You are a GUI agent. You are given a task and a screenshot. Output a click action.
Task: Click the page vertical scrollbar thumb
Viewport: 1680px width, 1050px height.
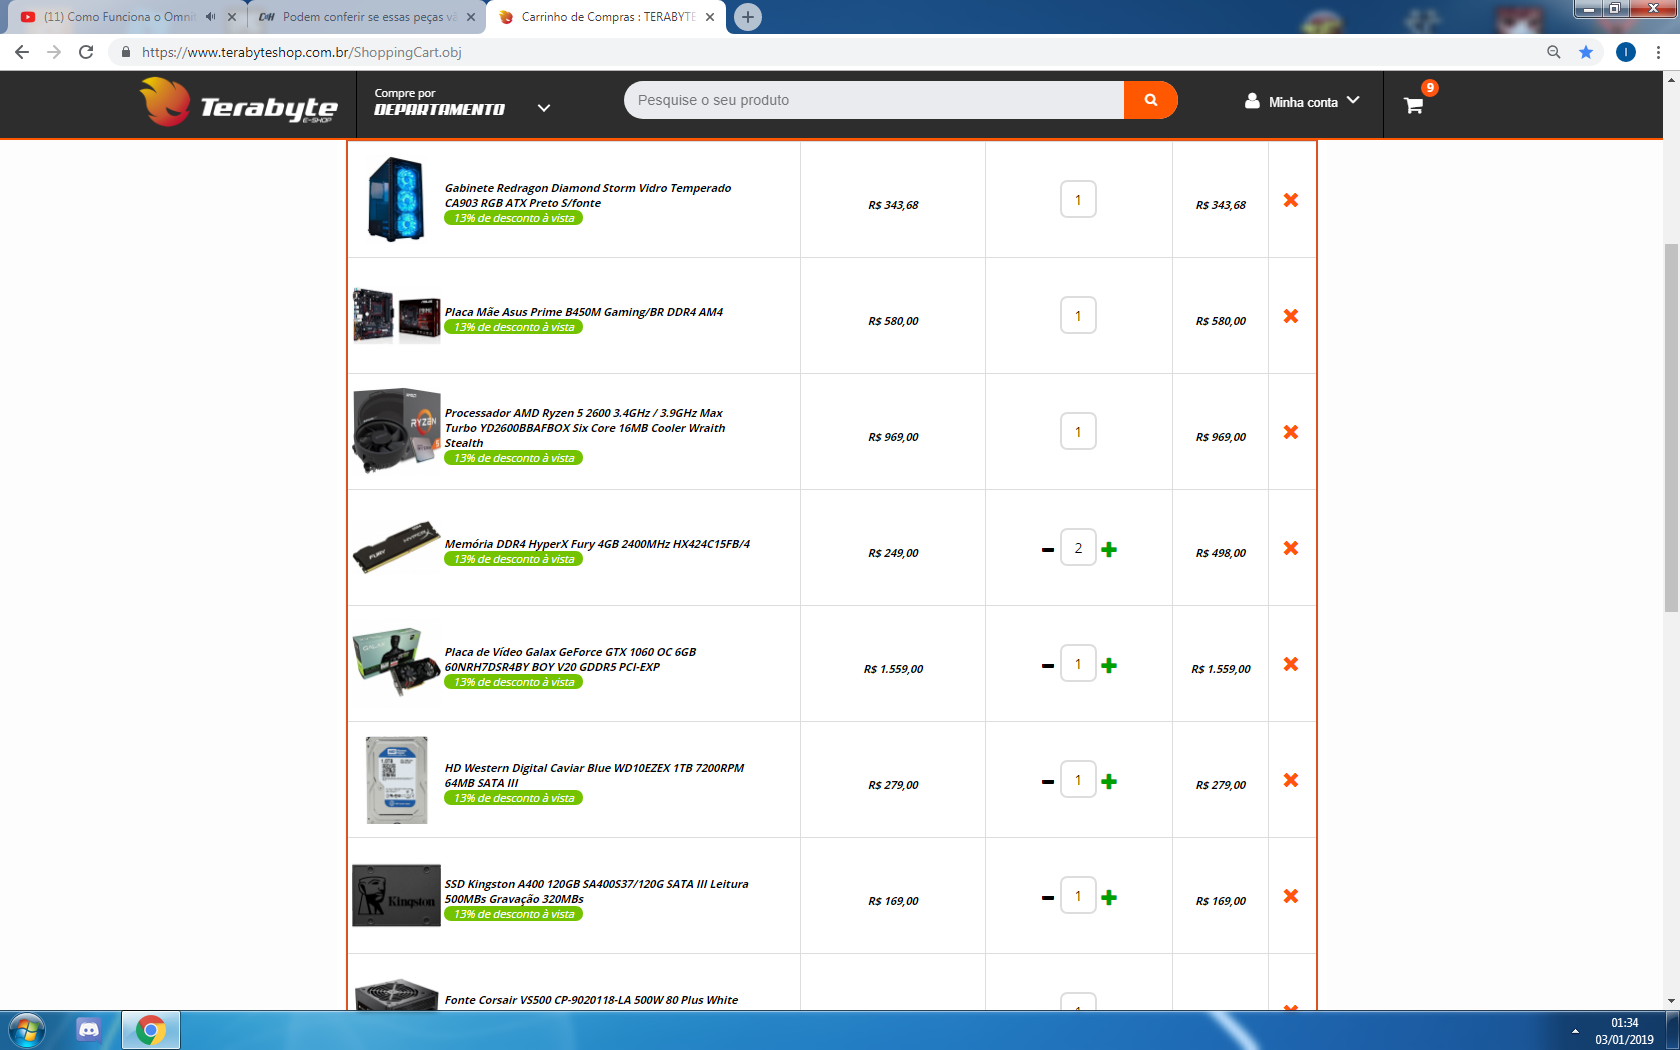[1671, 427]
